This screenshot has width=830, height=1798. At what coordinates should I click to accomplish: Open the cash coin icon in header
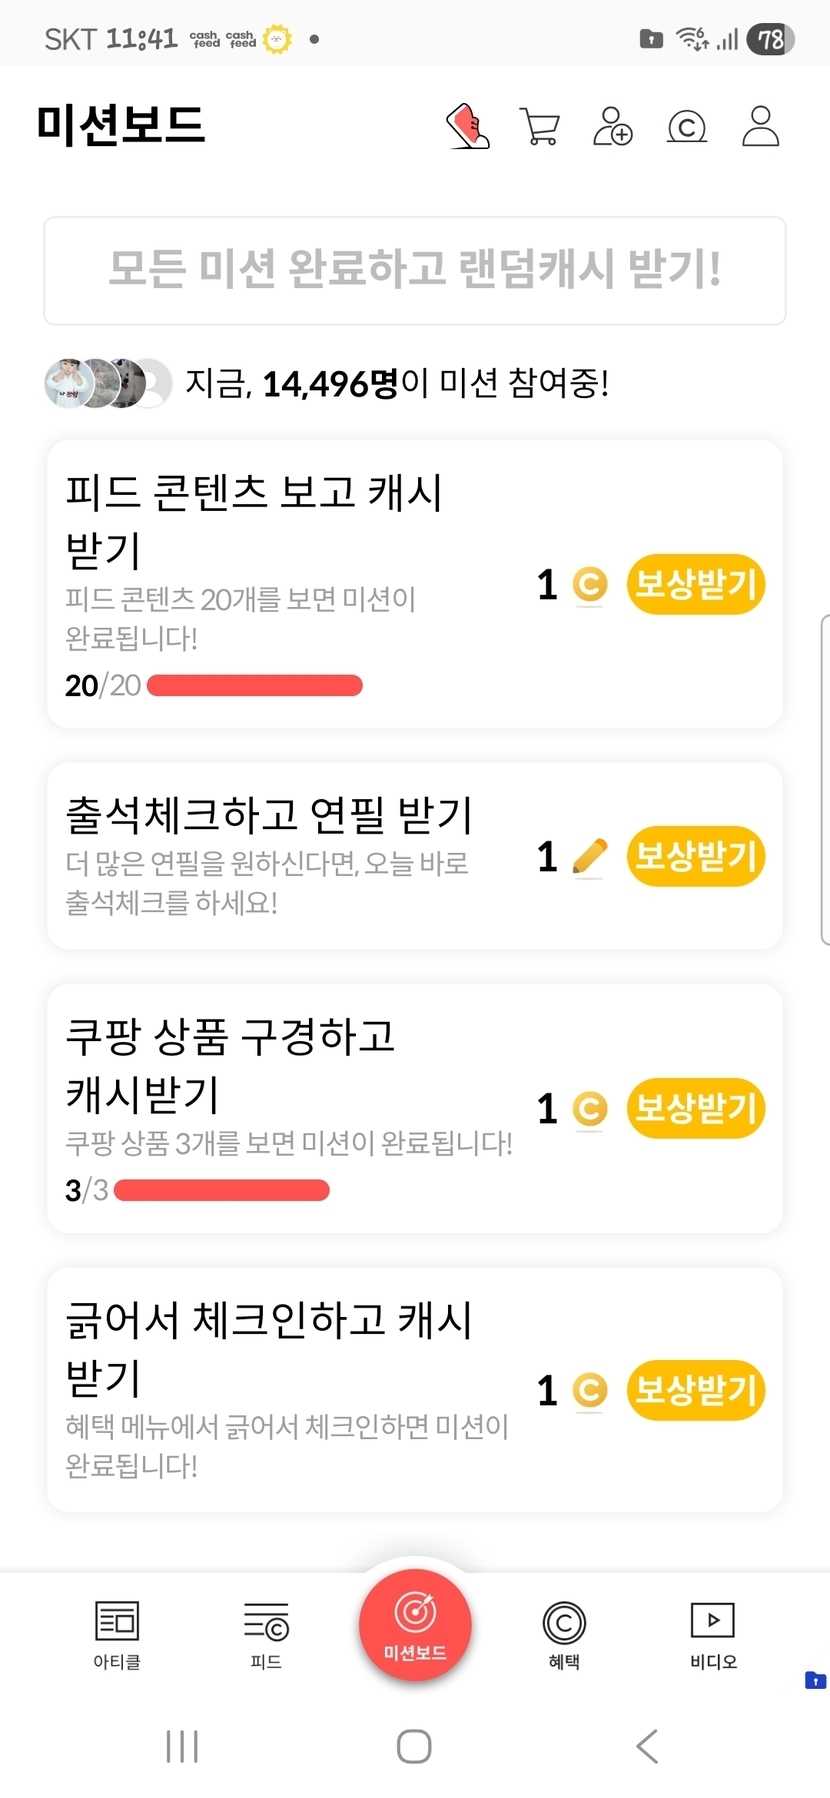686,128
